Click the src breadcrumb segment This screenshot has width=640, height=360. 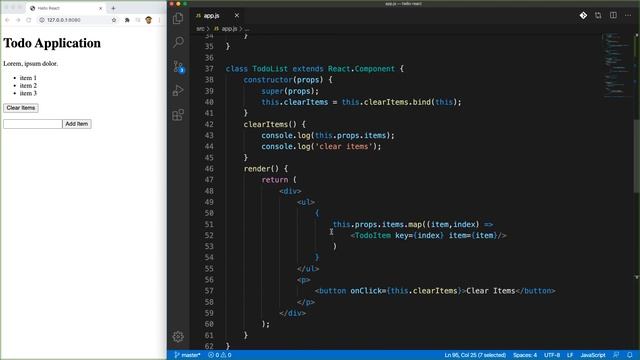[200, 29]
